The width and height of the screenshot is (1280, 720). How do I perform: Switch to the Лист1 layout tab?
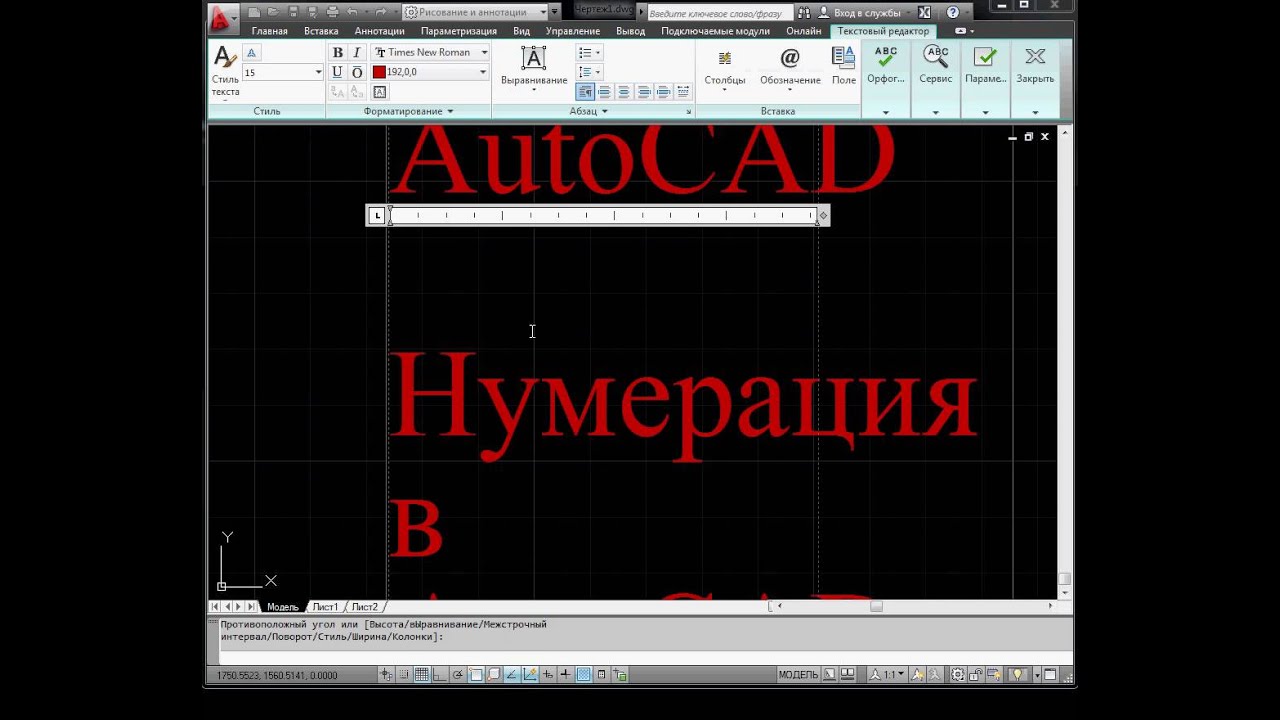pos(325,607)
